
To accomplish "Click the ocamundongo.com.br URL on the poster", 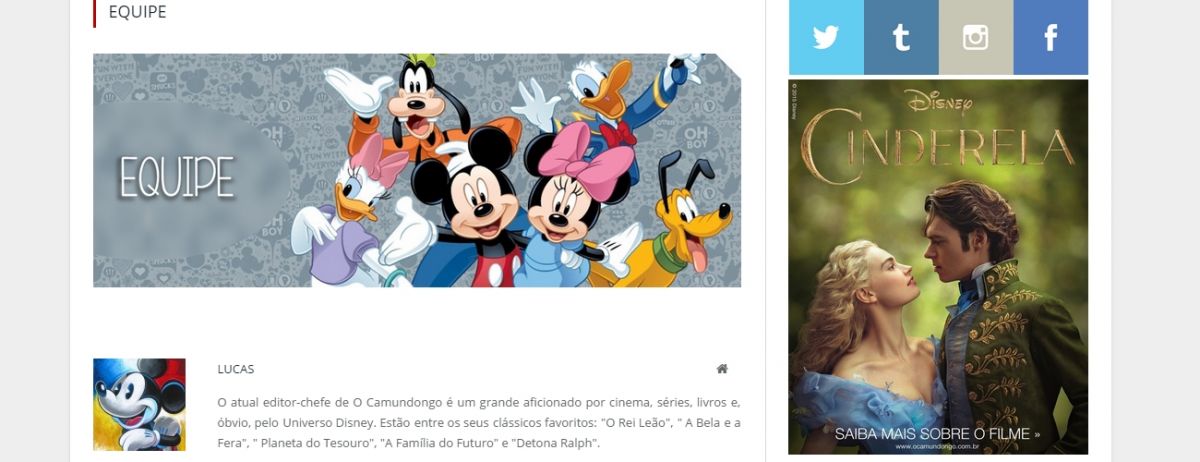I will (x=937, y=447).
